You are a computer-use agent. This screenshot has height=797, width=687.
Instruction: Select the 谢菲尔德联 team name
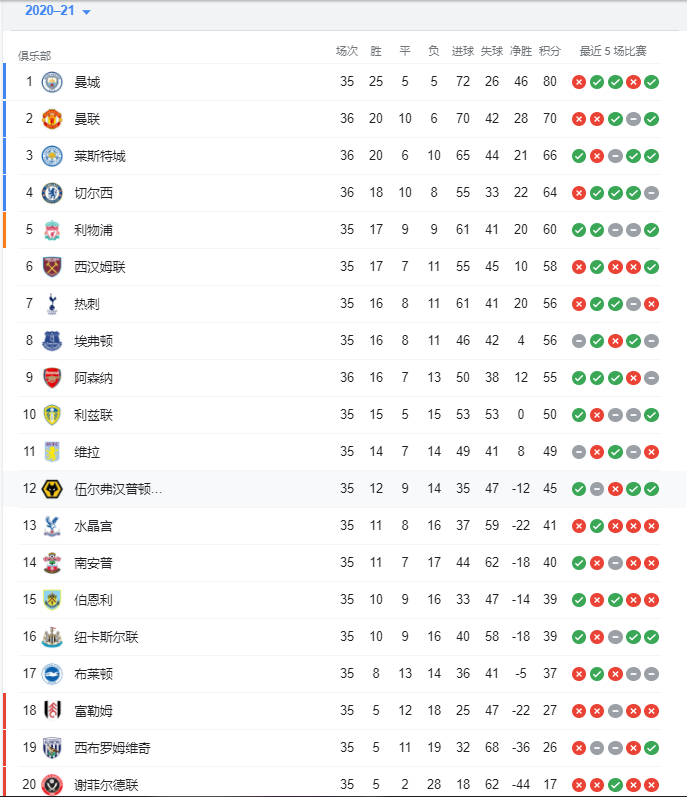coord(106,785)
